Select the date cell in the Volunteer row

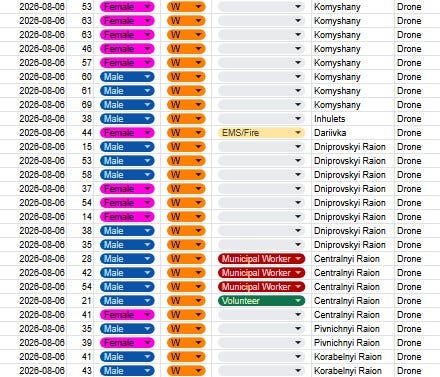33,301
